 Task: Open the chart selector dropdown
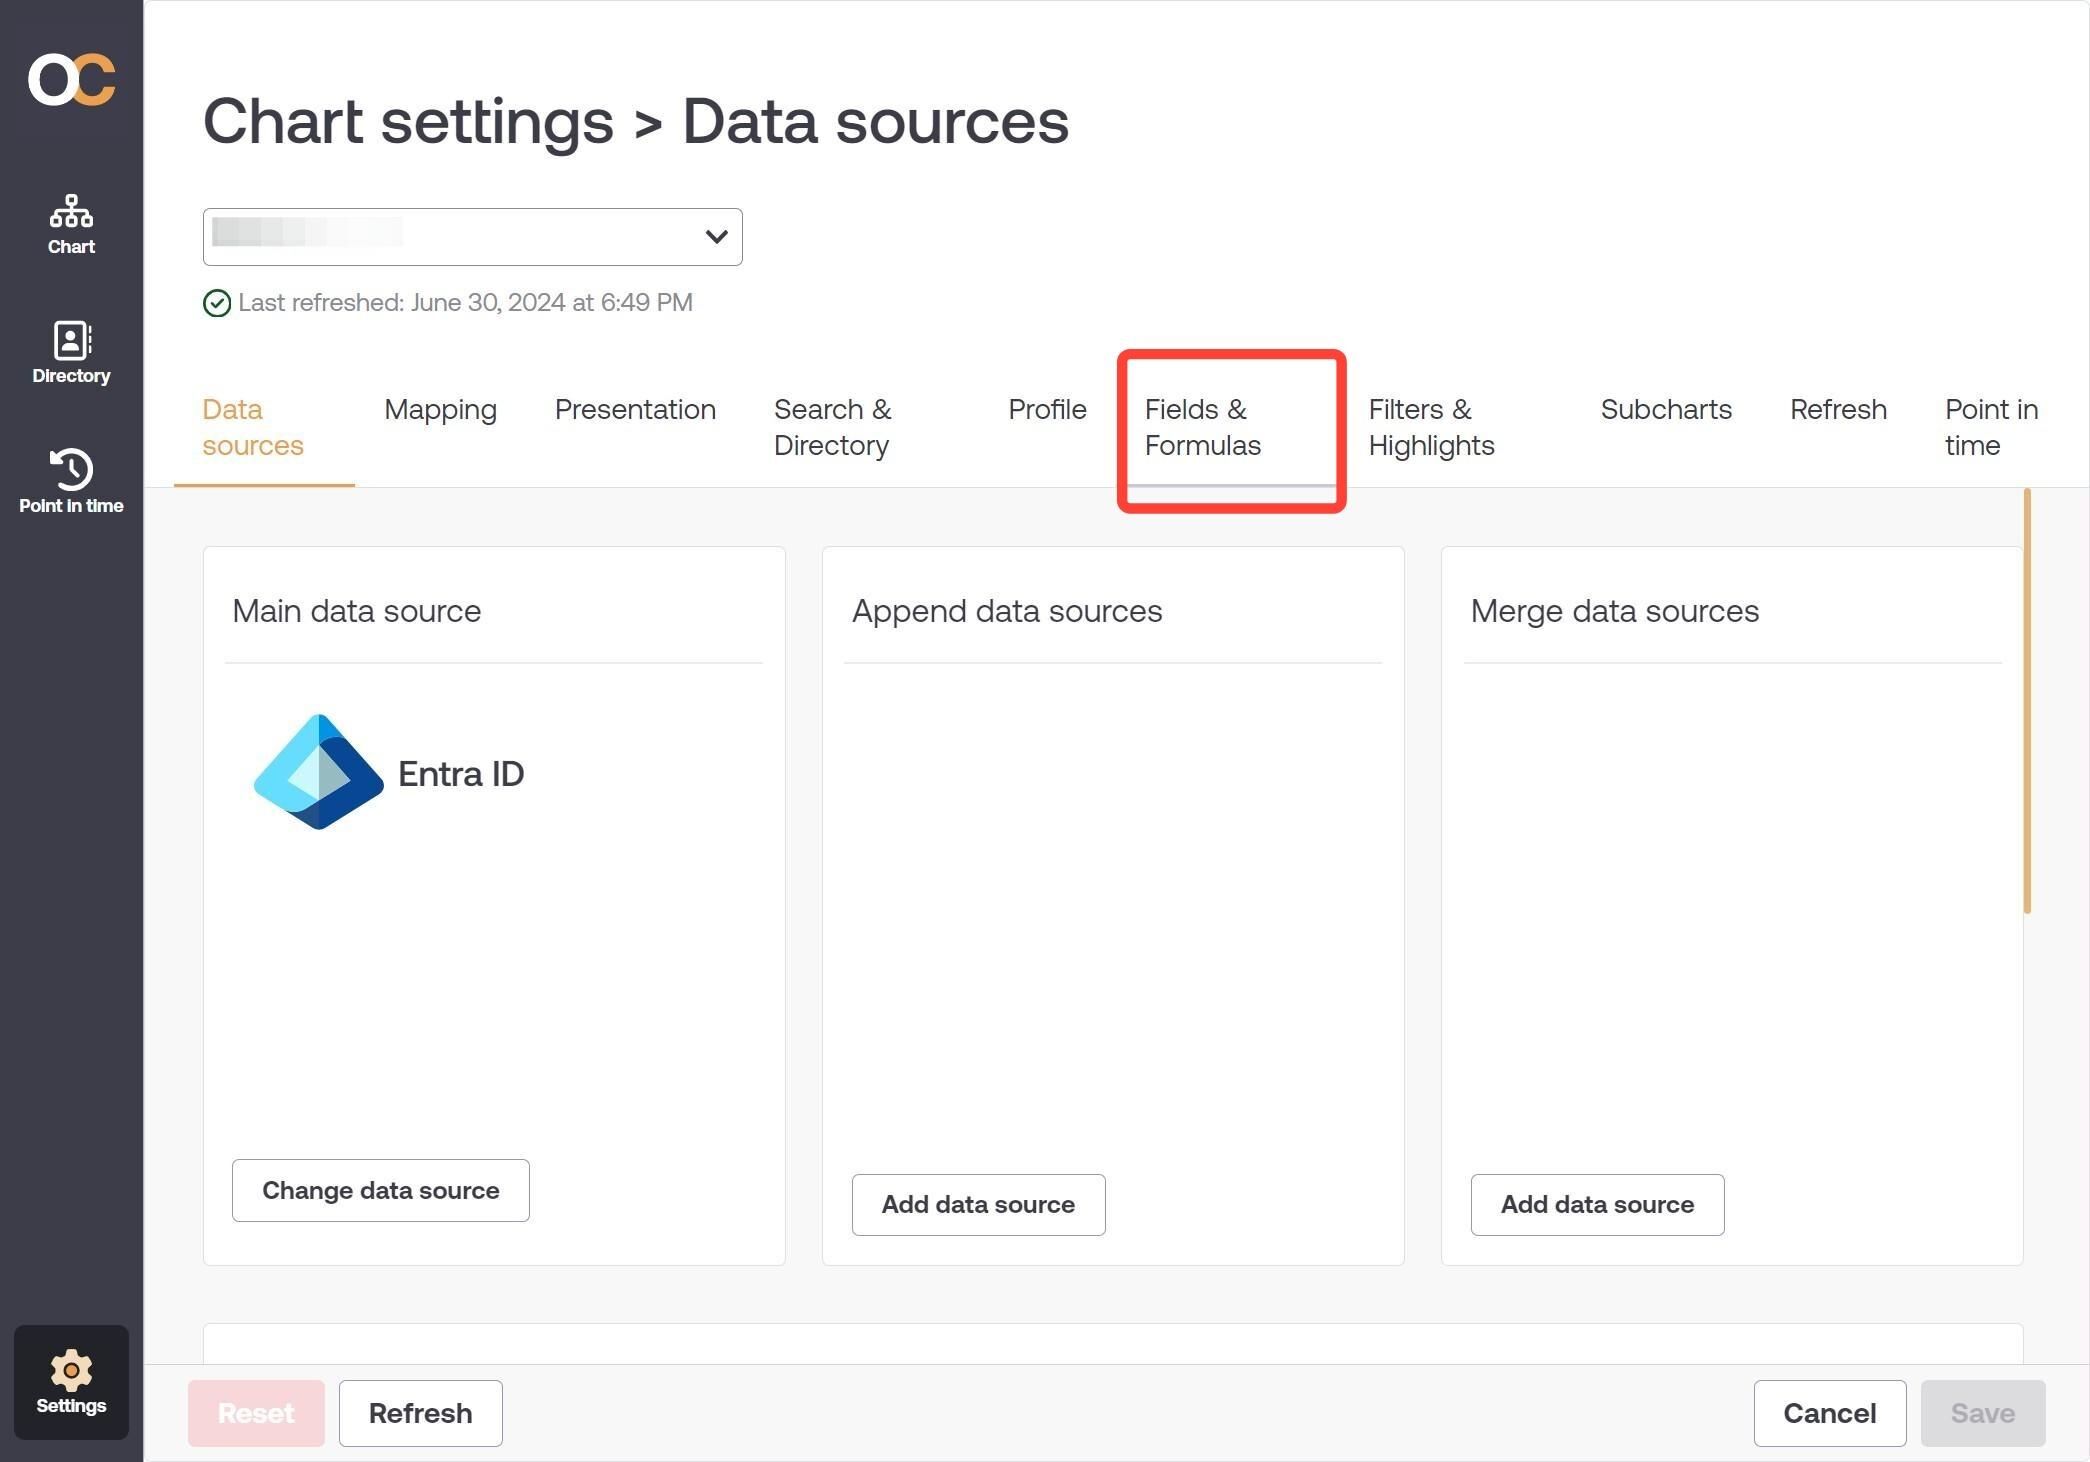tap(714, 237)
